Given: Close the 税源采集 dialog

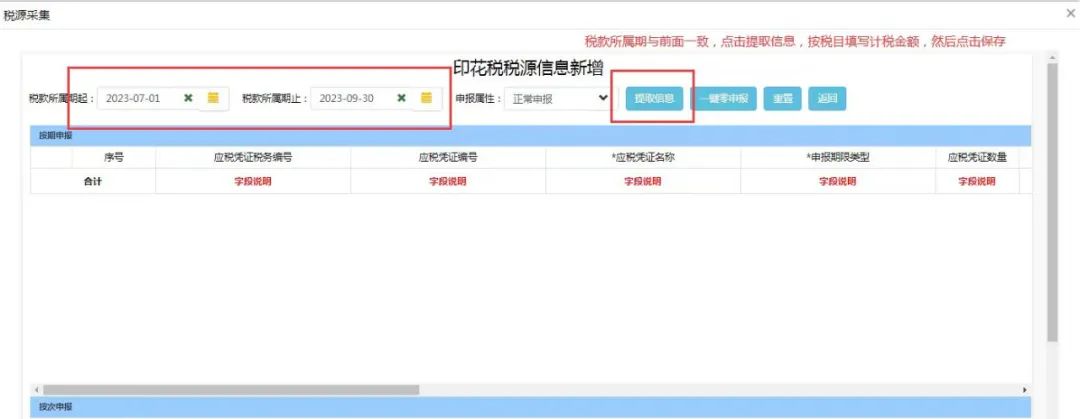Looking at the screenshot, I should click(x=1070, y=13).
